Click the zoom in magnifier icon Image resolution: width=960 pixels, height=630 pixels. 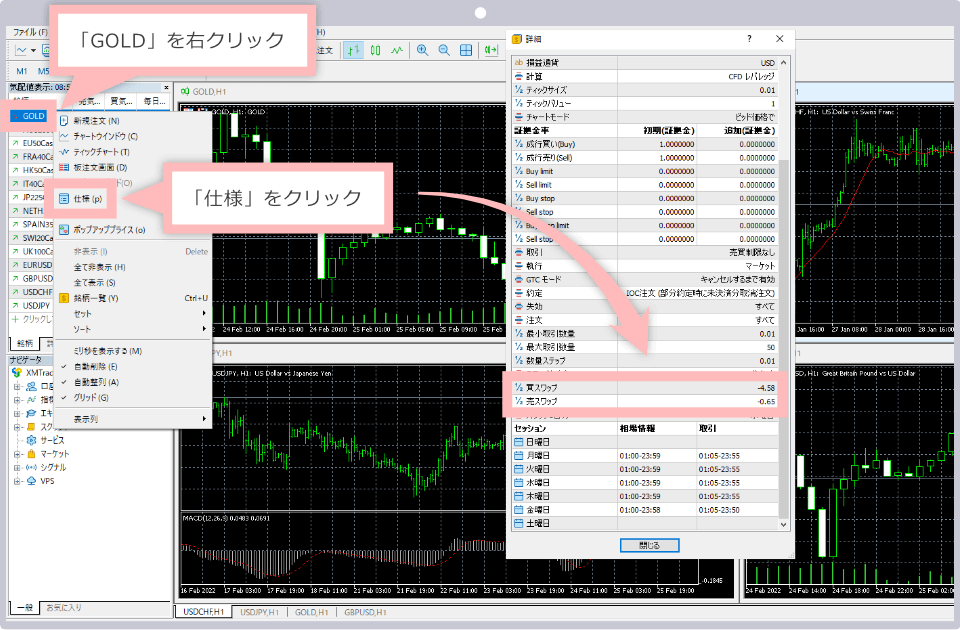pos(423,50)
